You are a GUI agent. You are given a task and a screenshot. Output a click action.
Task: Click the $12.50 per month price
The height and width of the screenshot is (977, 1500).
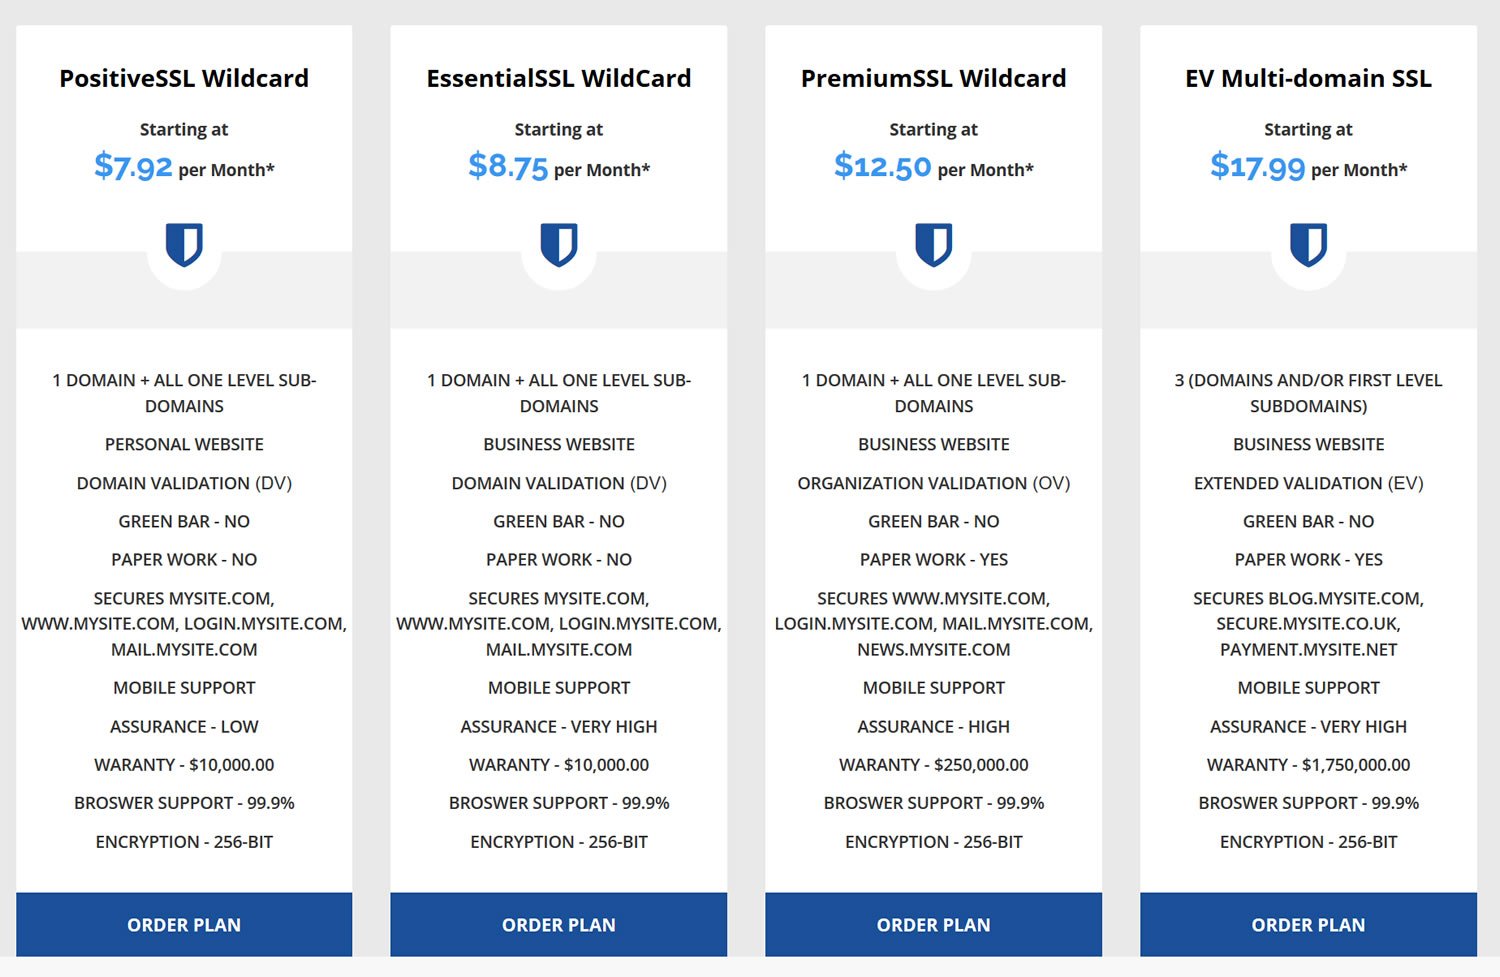click(934, 166)
